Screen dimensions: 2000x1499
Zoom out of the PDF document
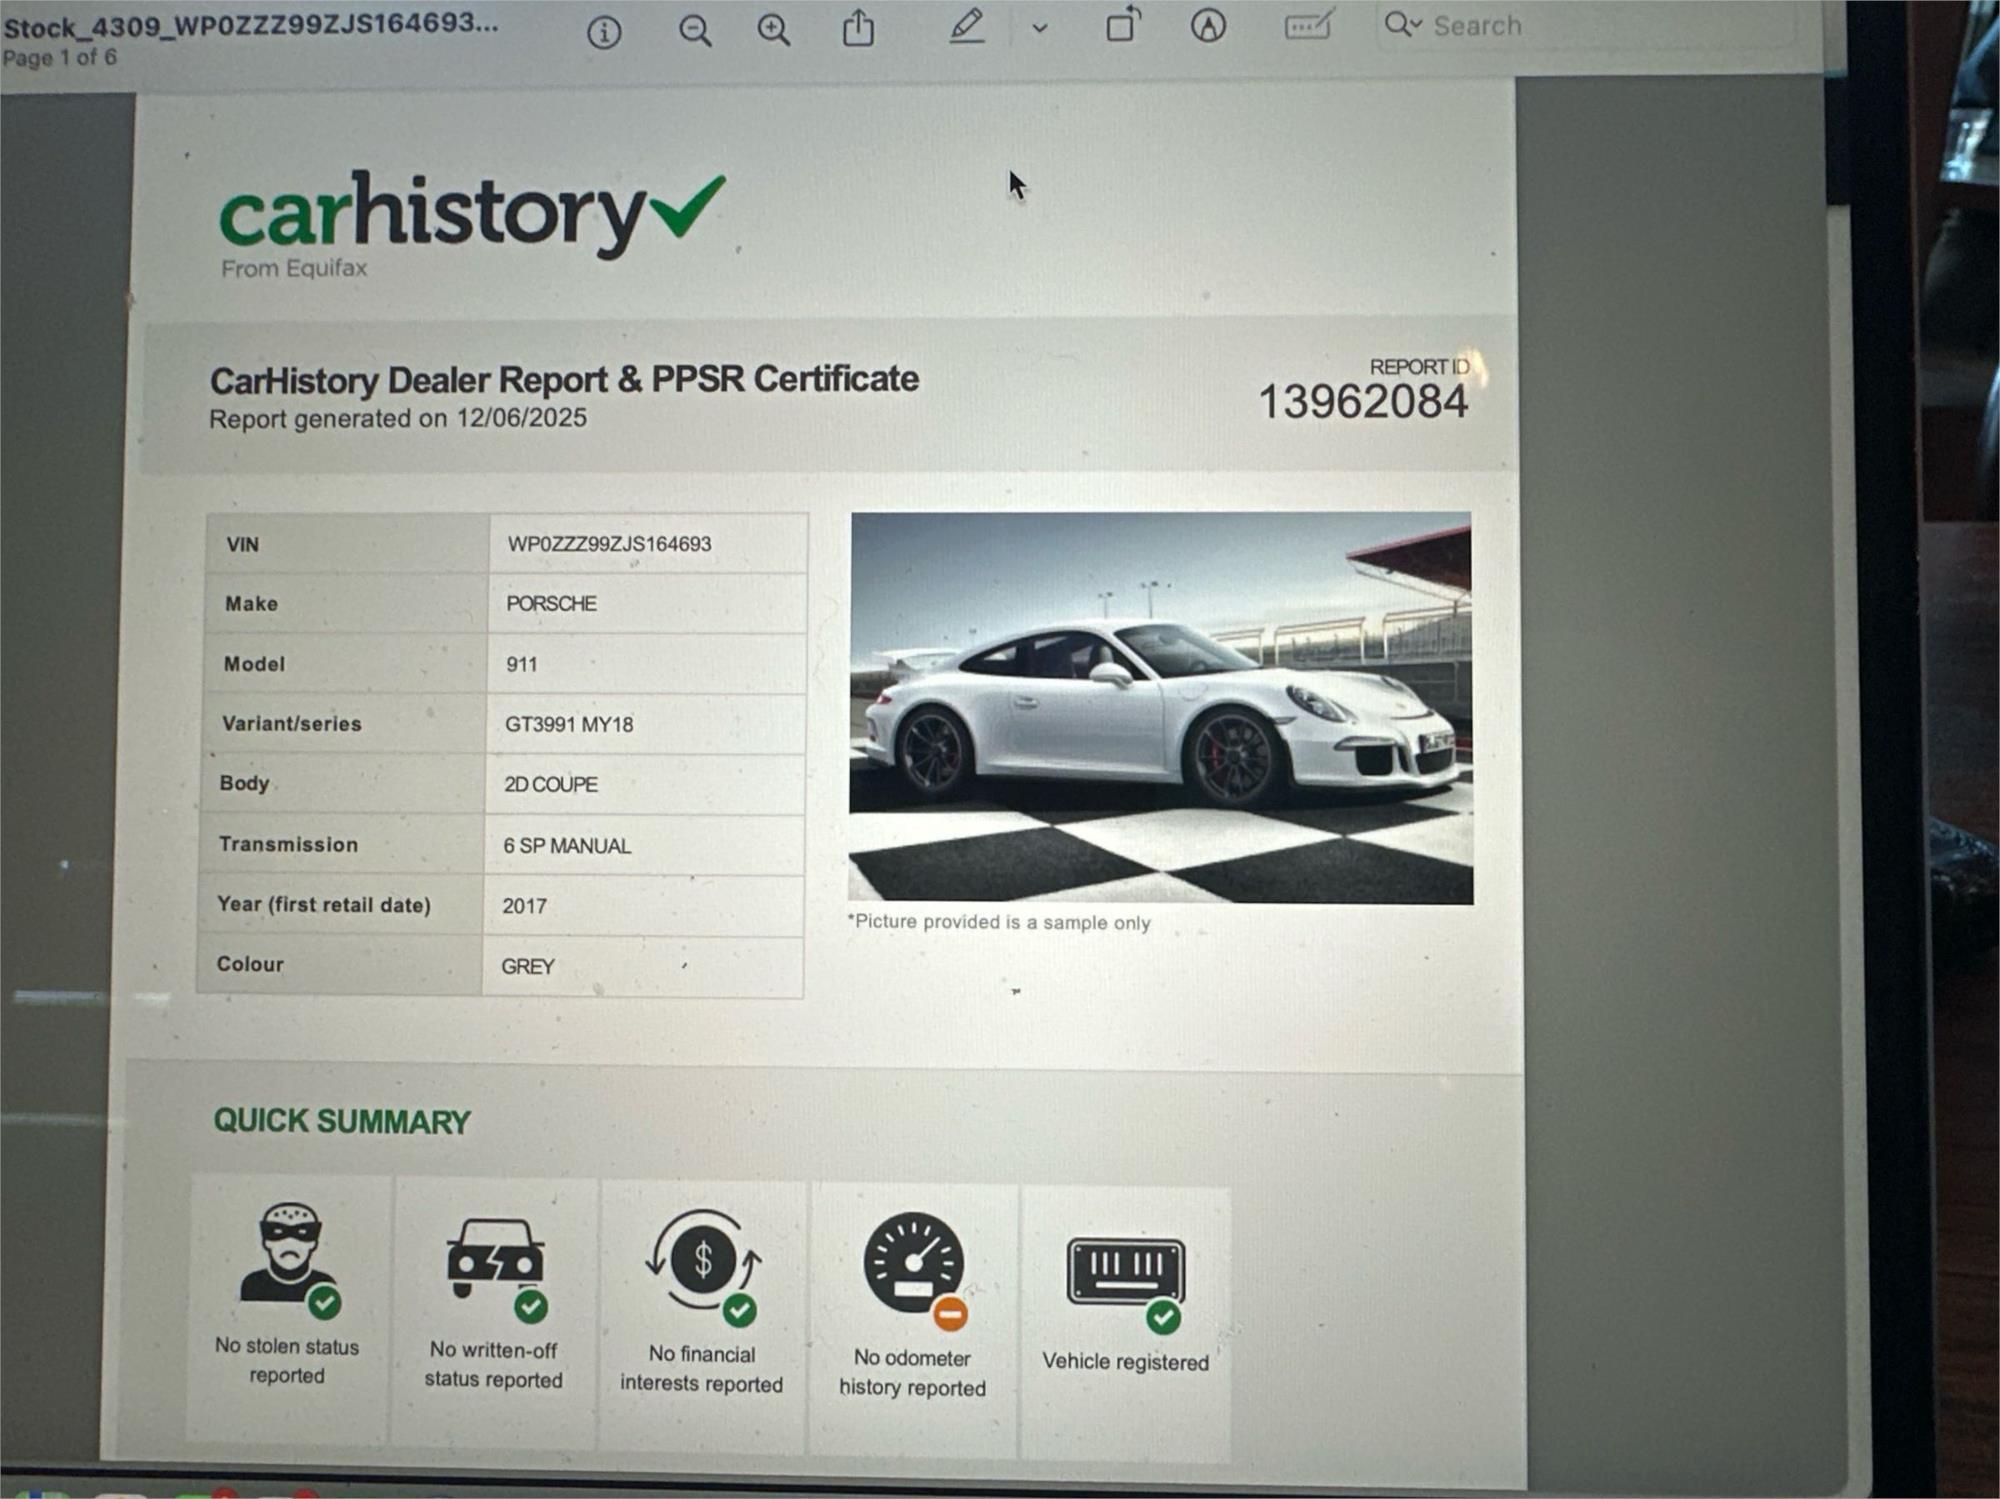pos(695,31)
